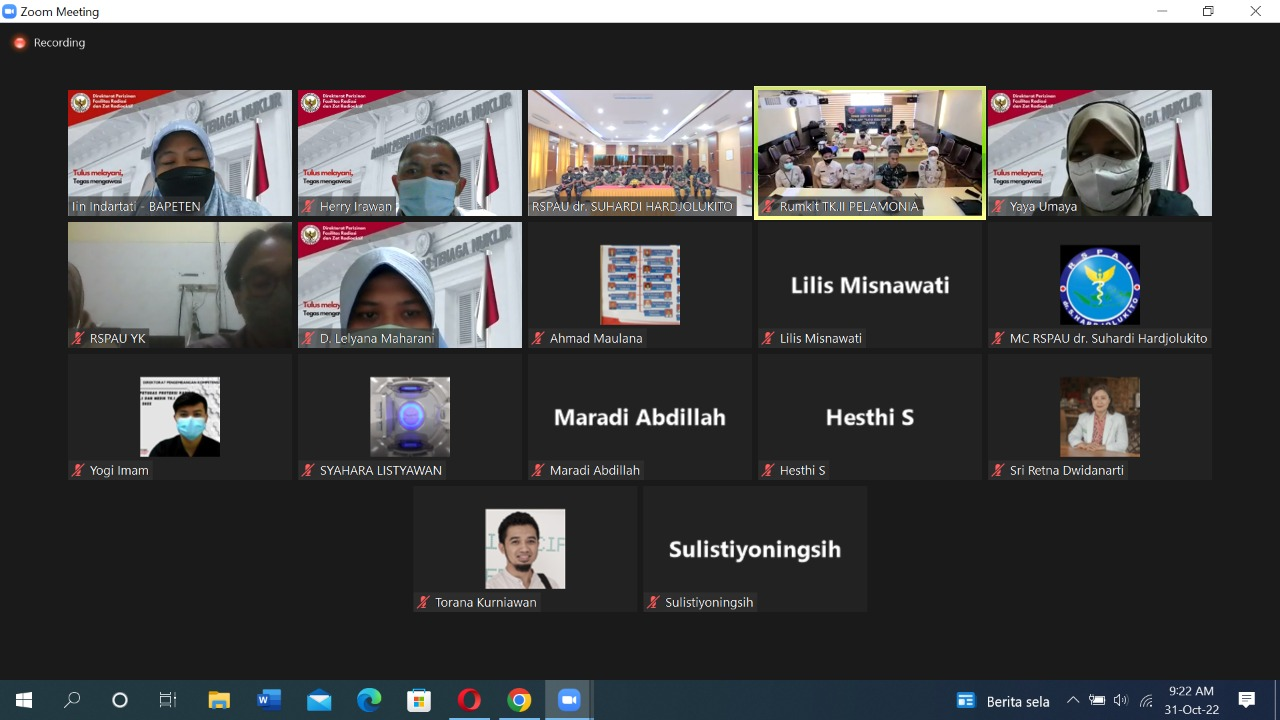This screenshot has height=720, width=1280.
Task: Click muted mic icon beside Yogi Imam
Action: [78, 471]
